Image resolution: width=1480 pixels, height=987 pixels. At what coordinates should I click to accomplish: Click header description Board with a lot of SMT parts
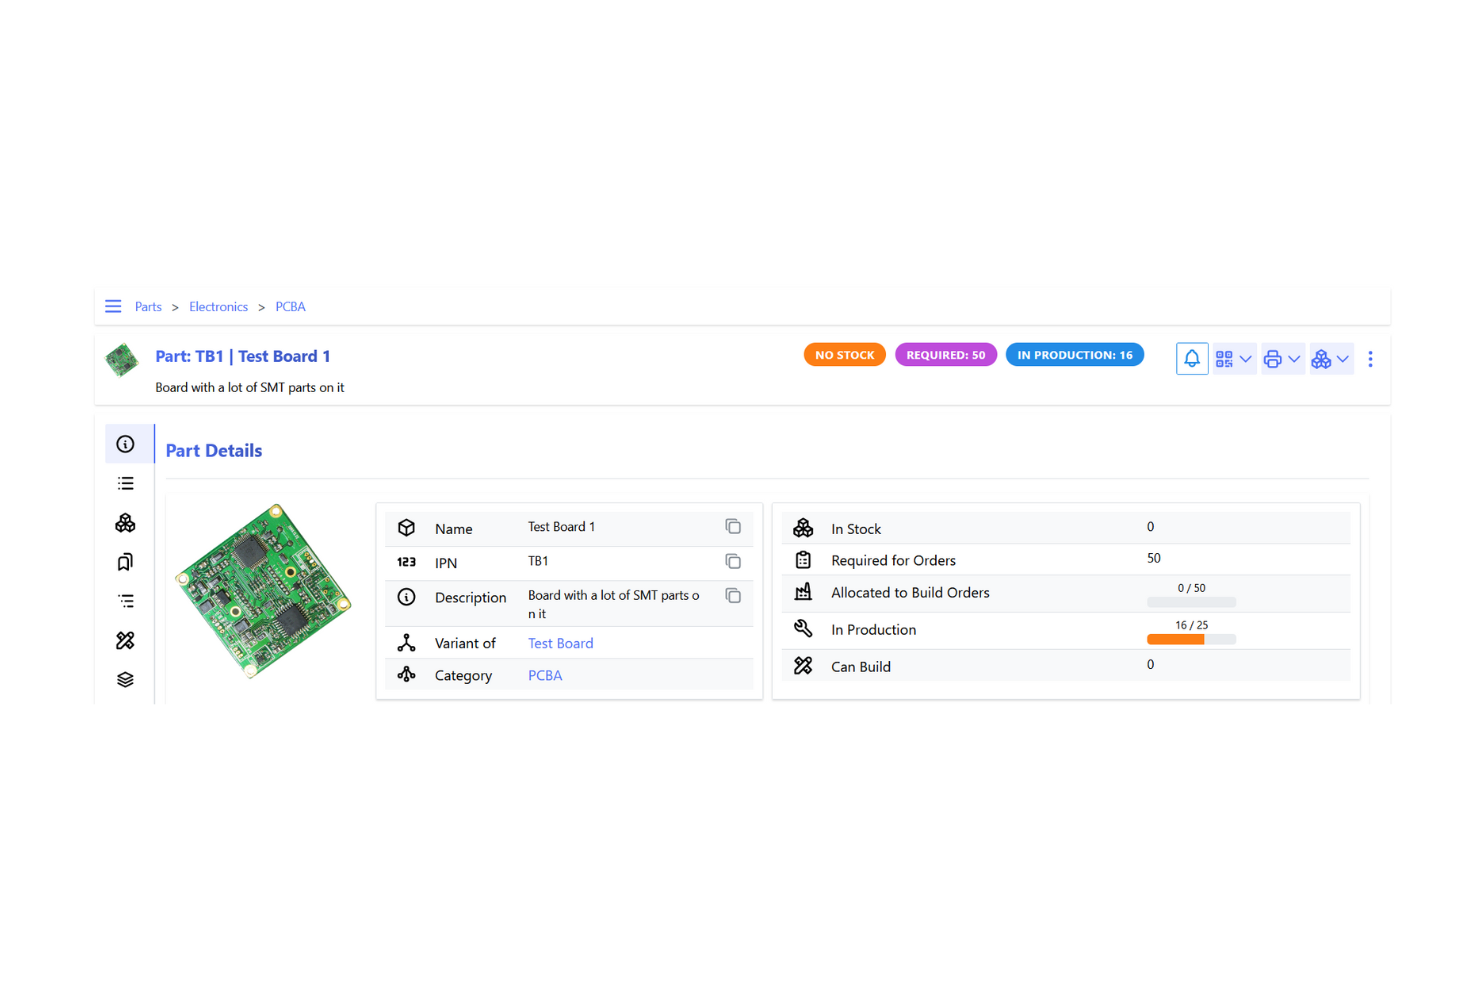[x=250, y=388]
